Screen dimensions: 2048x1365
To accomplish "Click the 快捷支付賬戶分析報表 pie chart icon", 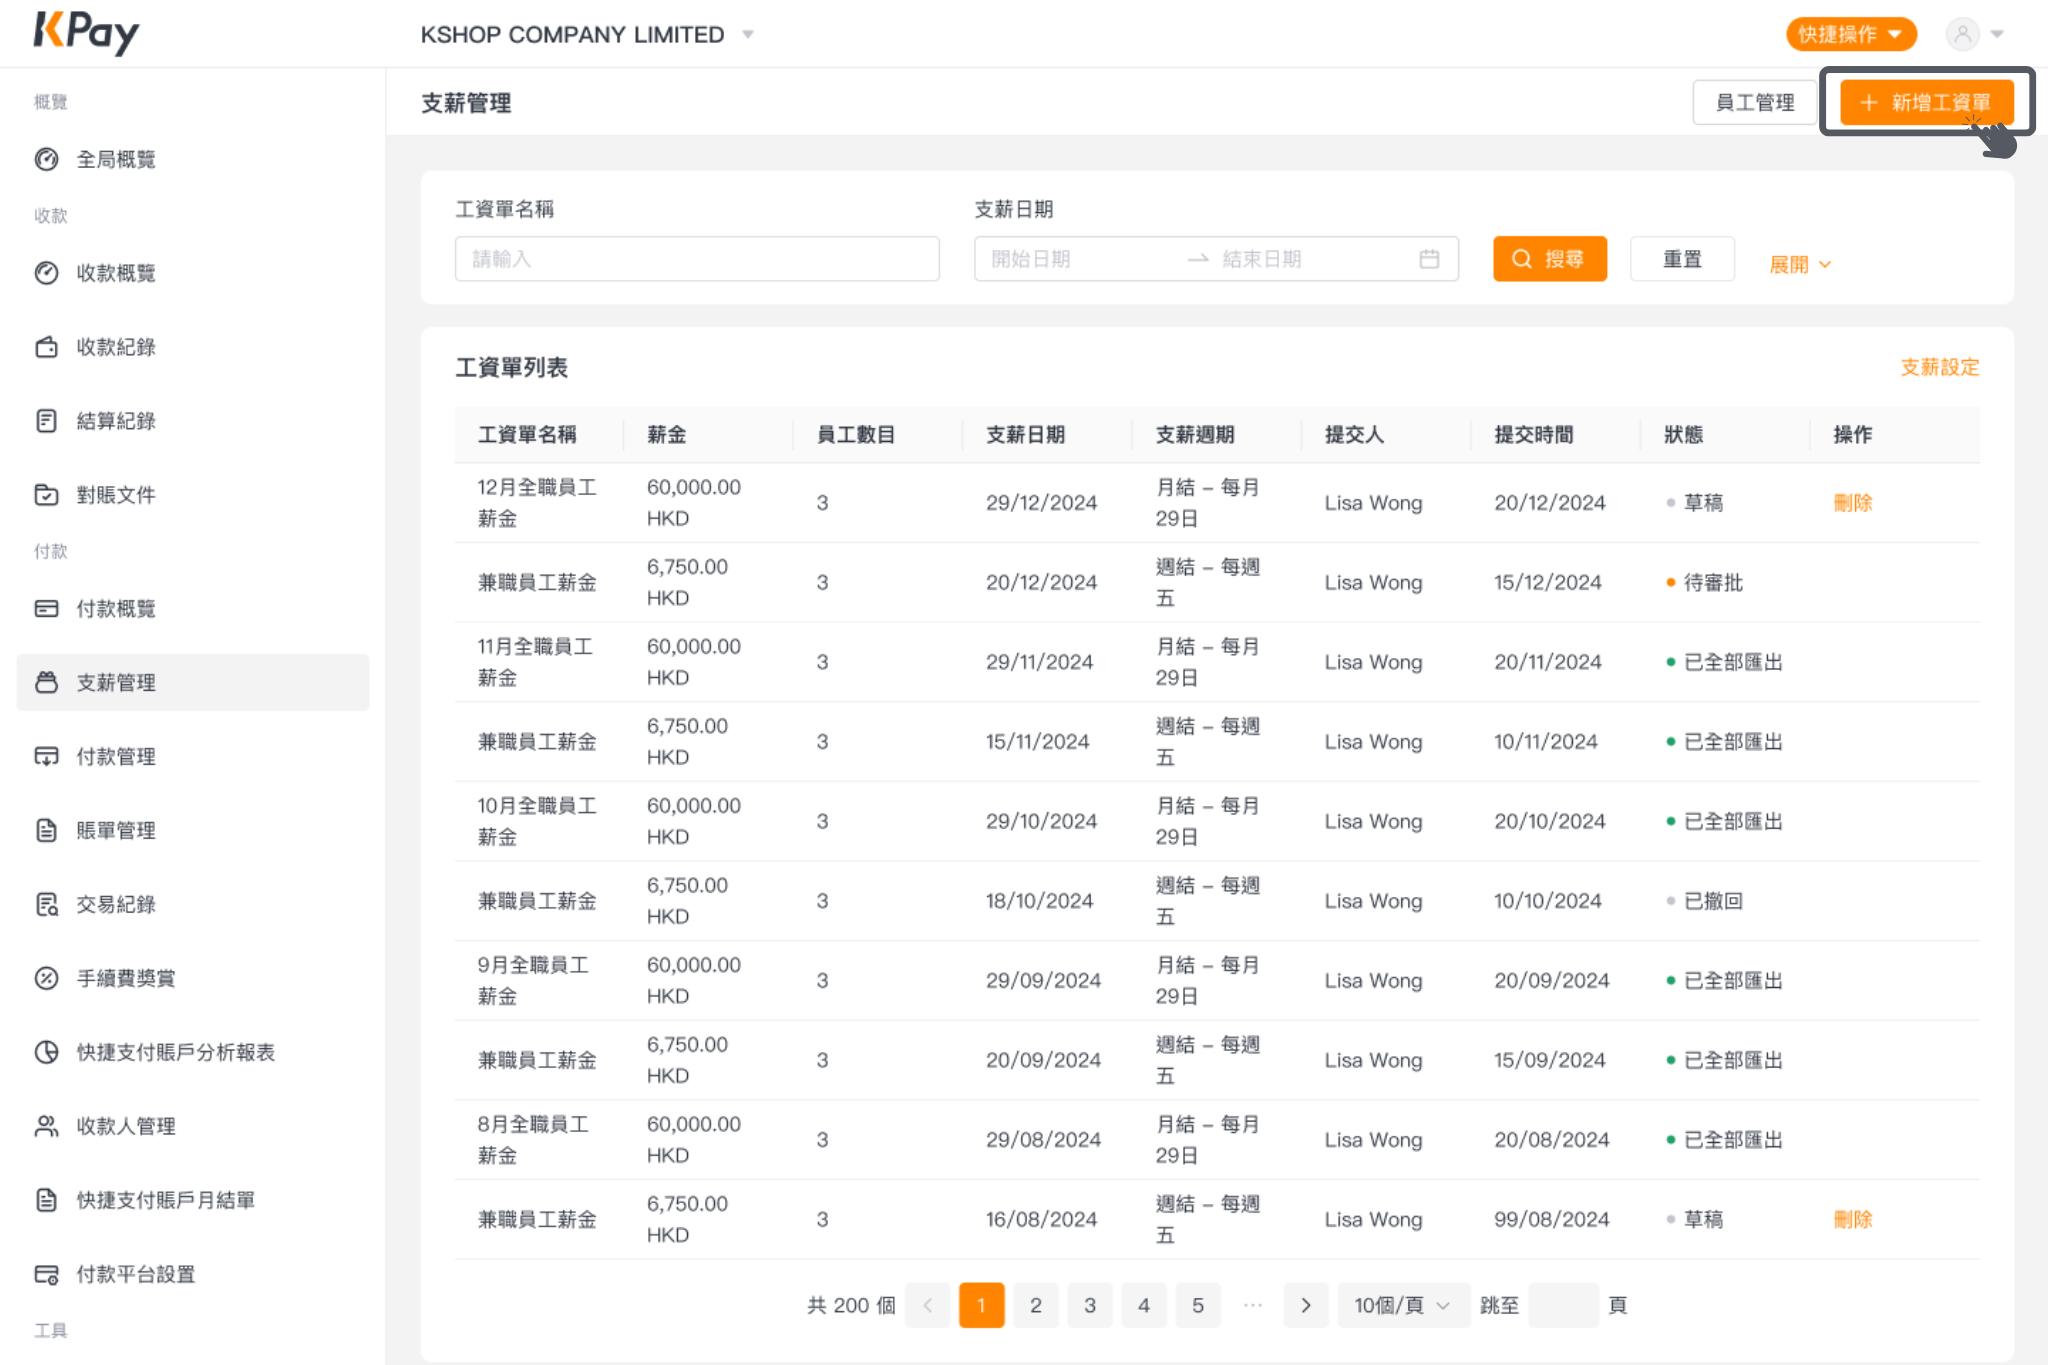I will 46,1052.
